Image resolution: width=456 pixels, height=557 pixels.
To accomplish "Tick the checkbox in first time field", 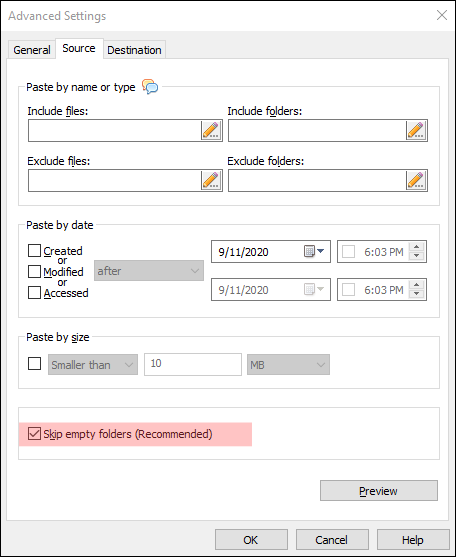I will 348,252.
